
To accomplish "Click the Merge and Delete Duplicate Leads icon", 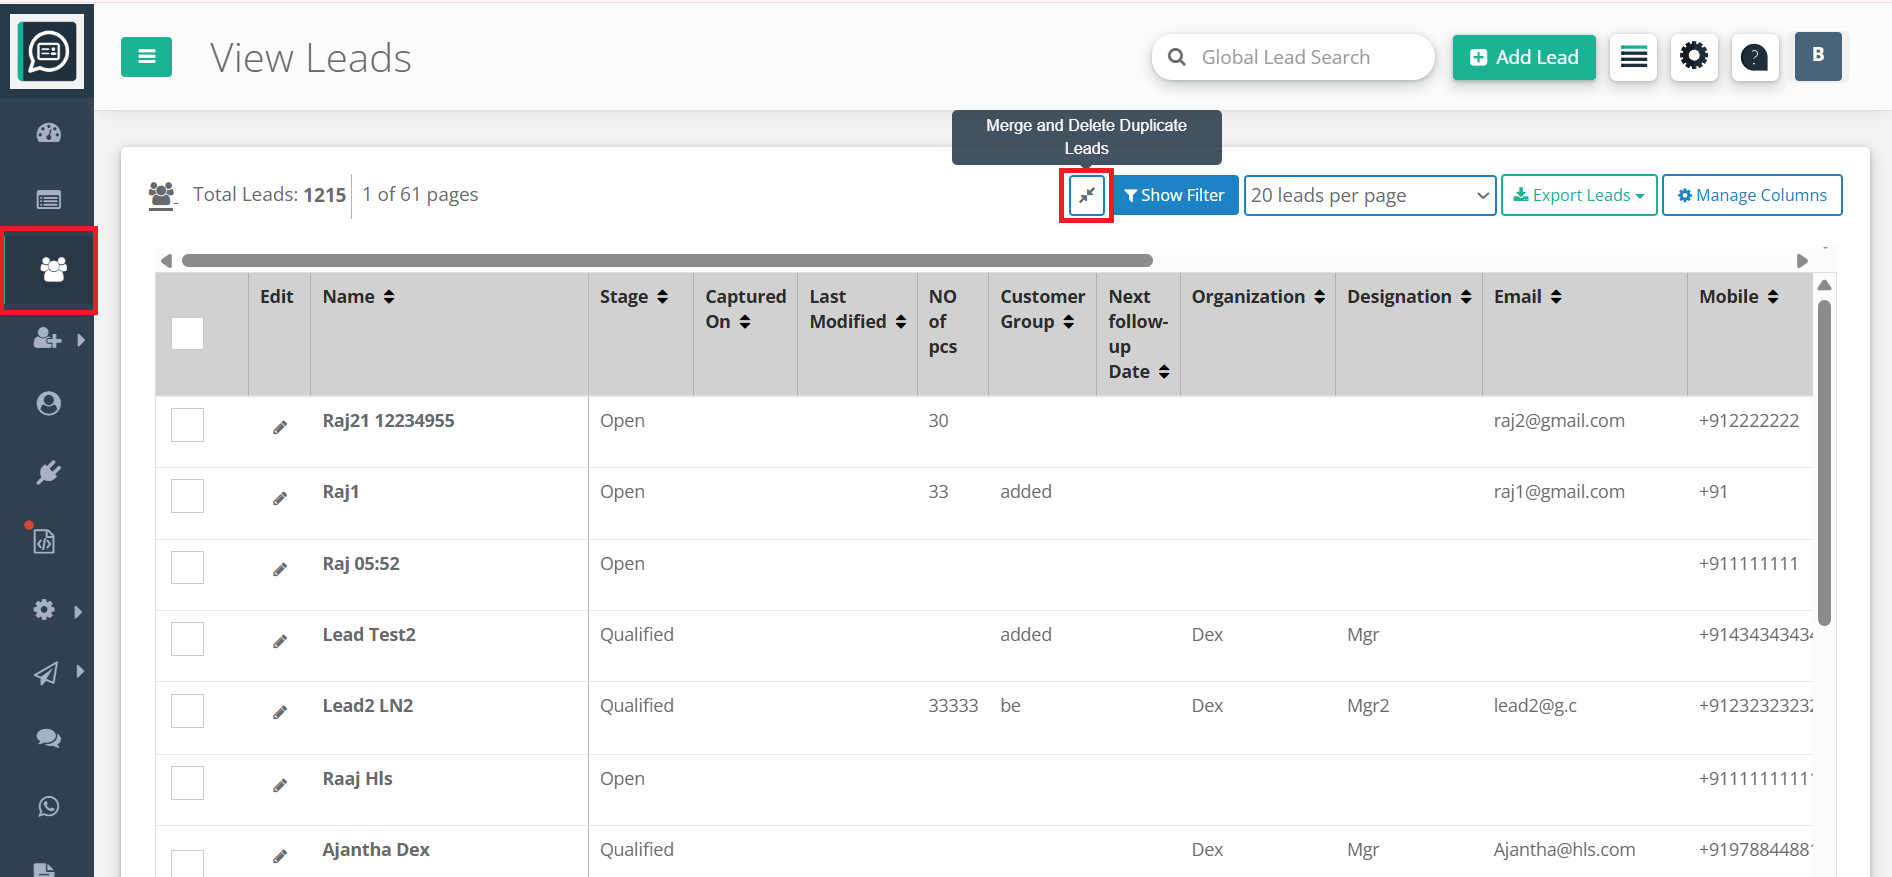I will pos(1086,195).
